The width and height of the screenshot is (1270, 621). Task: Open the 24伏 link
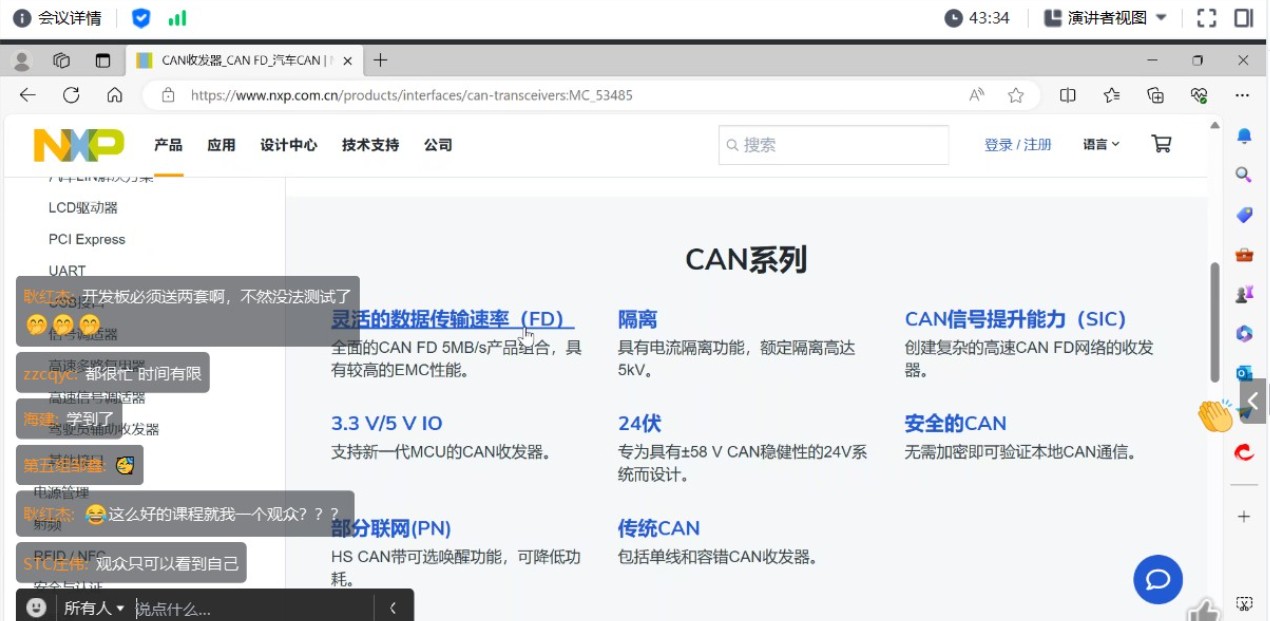coord(639,423)
